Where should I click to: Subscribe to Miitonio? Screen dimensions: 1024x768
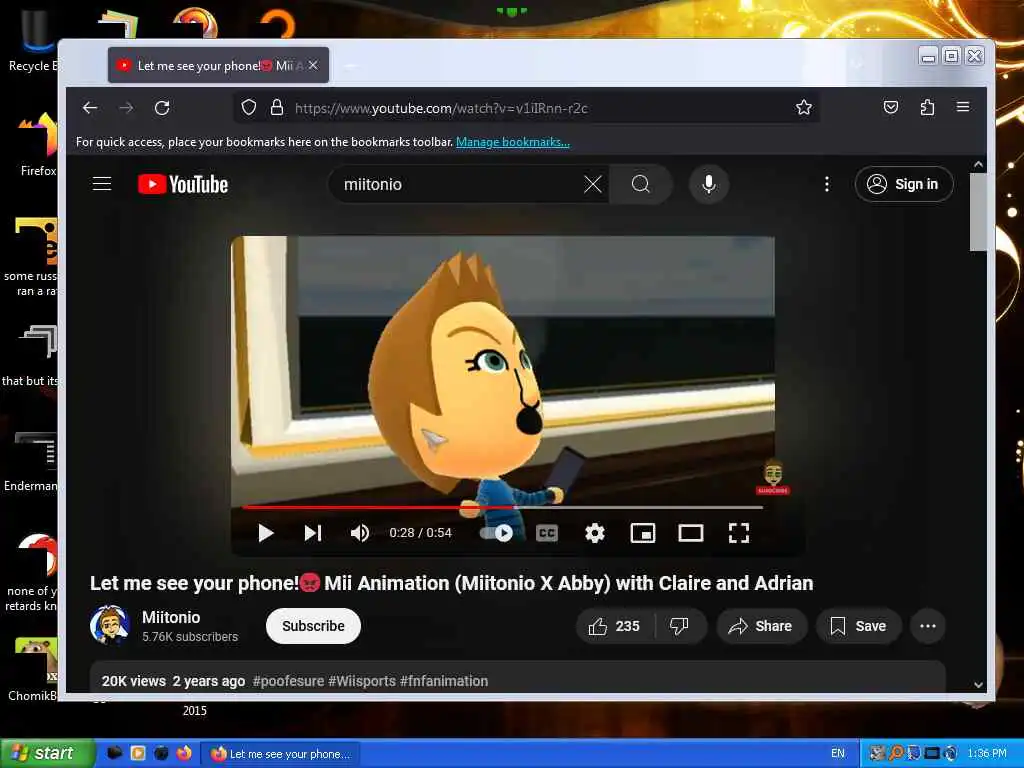coord(313,626)
